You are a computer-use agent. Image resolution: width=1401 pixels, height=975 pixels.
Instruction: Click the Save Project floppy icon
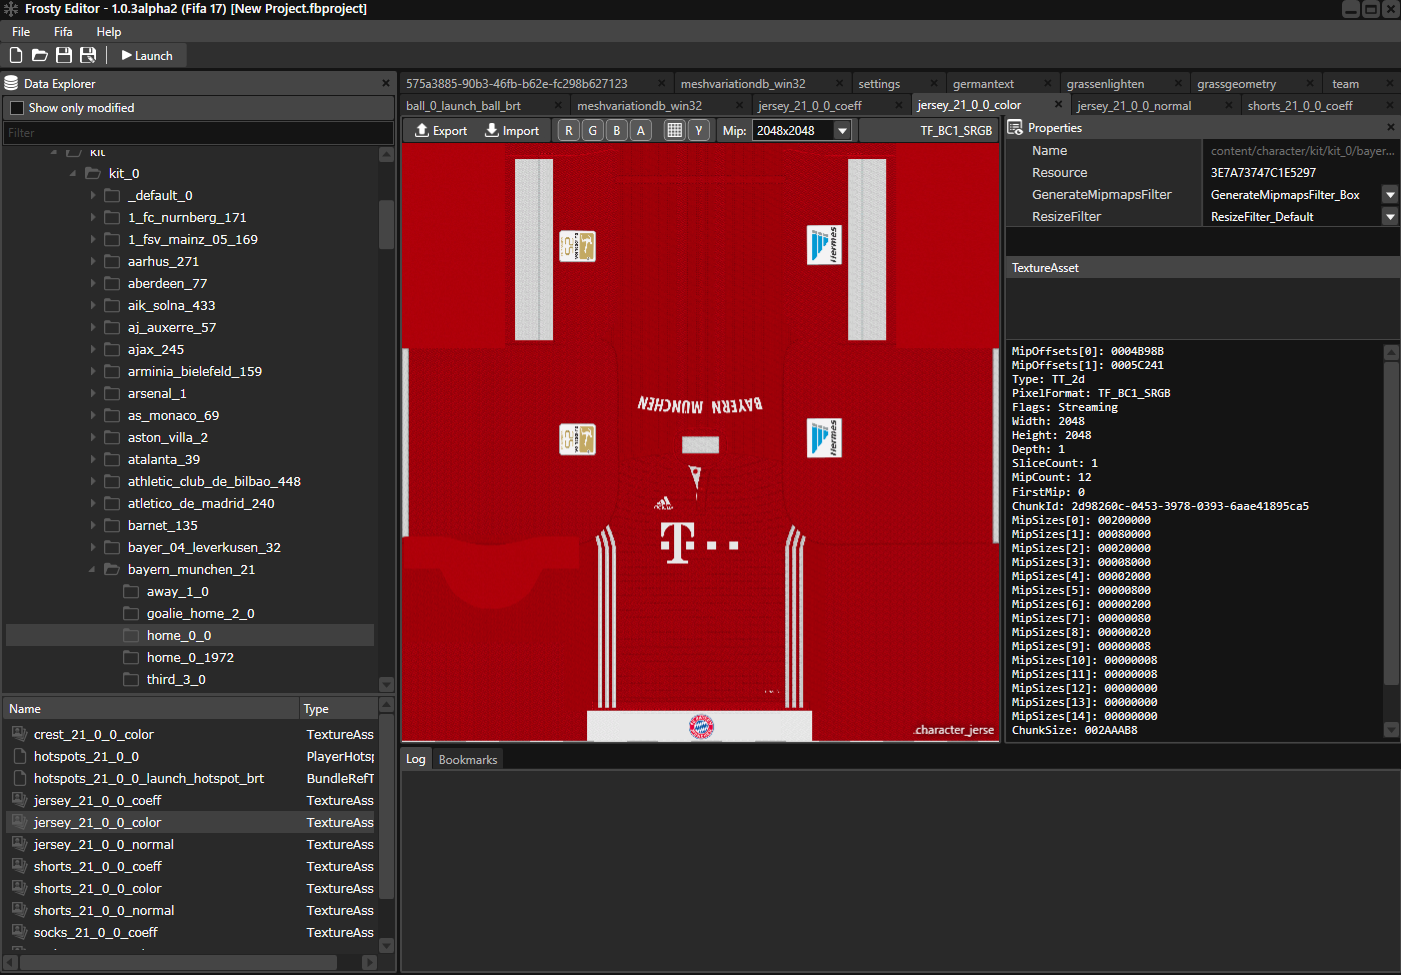(x=64, y=55)
